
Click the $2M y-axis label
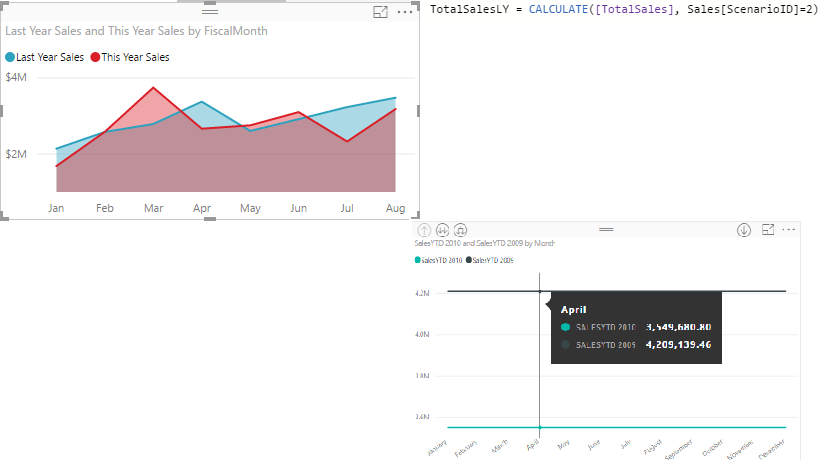click(16, 154)
